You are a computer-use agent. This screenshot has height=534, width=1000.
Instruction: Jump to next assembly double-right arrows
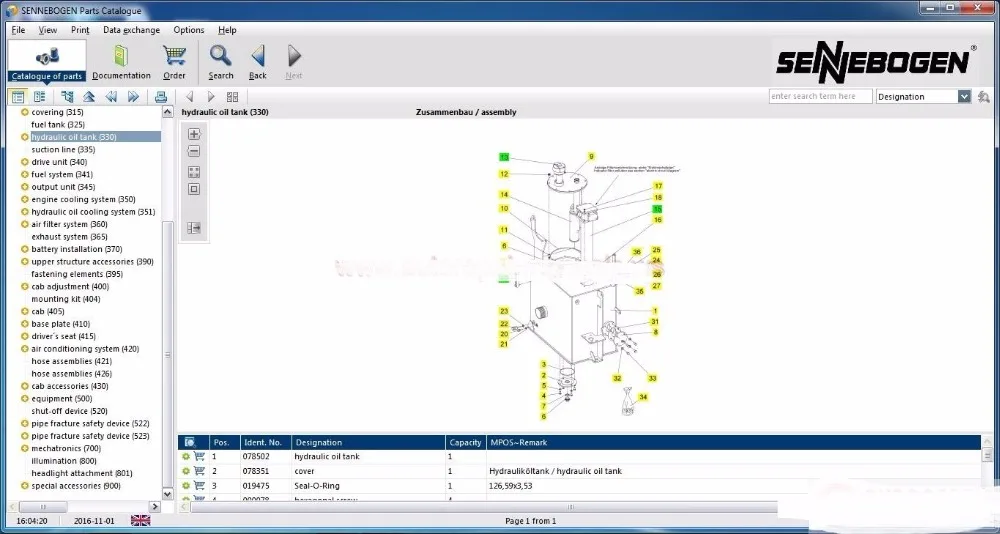(133, 97)
